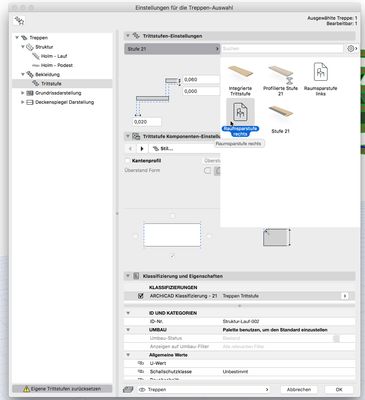365x400 pixels.
Task: Enable the Kantenprofil checkbox
Action: (x=127, y=161)
